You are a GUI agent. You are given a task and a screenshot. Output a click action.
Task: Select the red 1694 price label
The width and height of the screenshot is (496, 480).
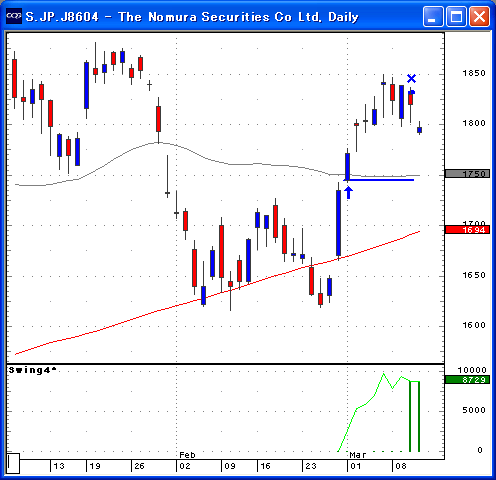tap(467, 230)
